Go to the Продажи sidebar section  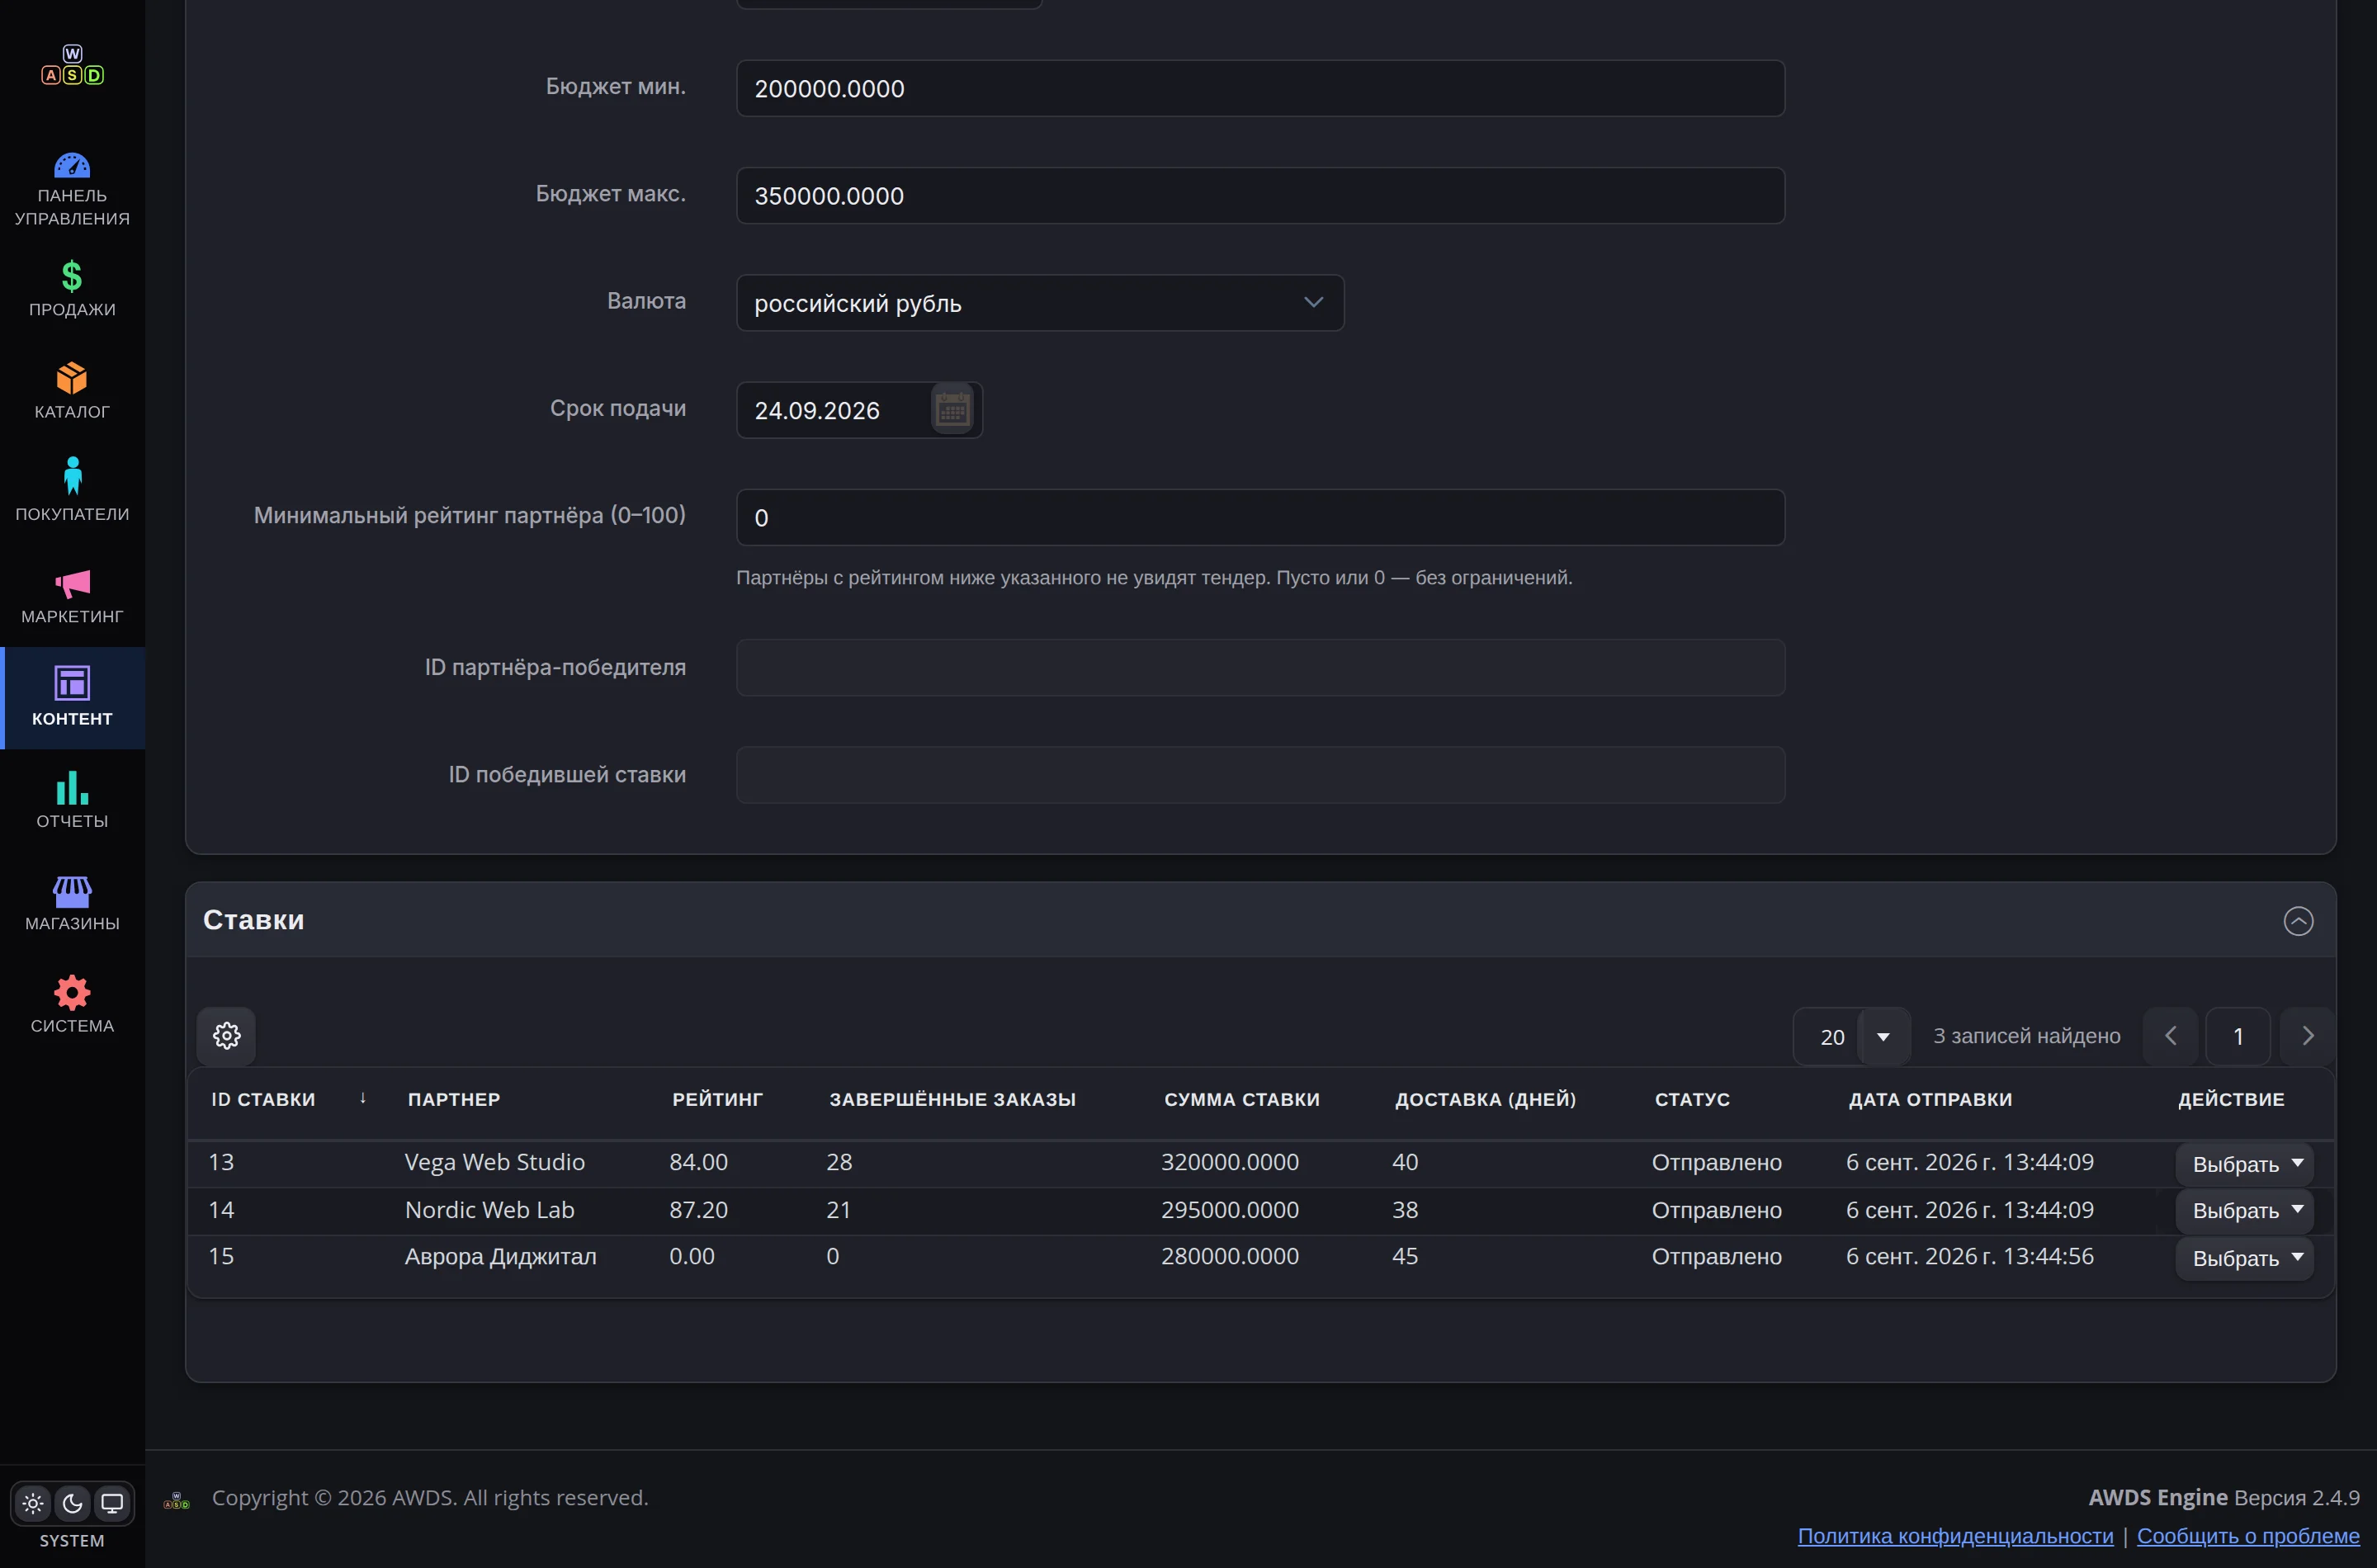click(72, 289)
